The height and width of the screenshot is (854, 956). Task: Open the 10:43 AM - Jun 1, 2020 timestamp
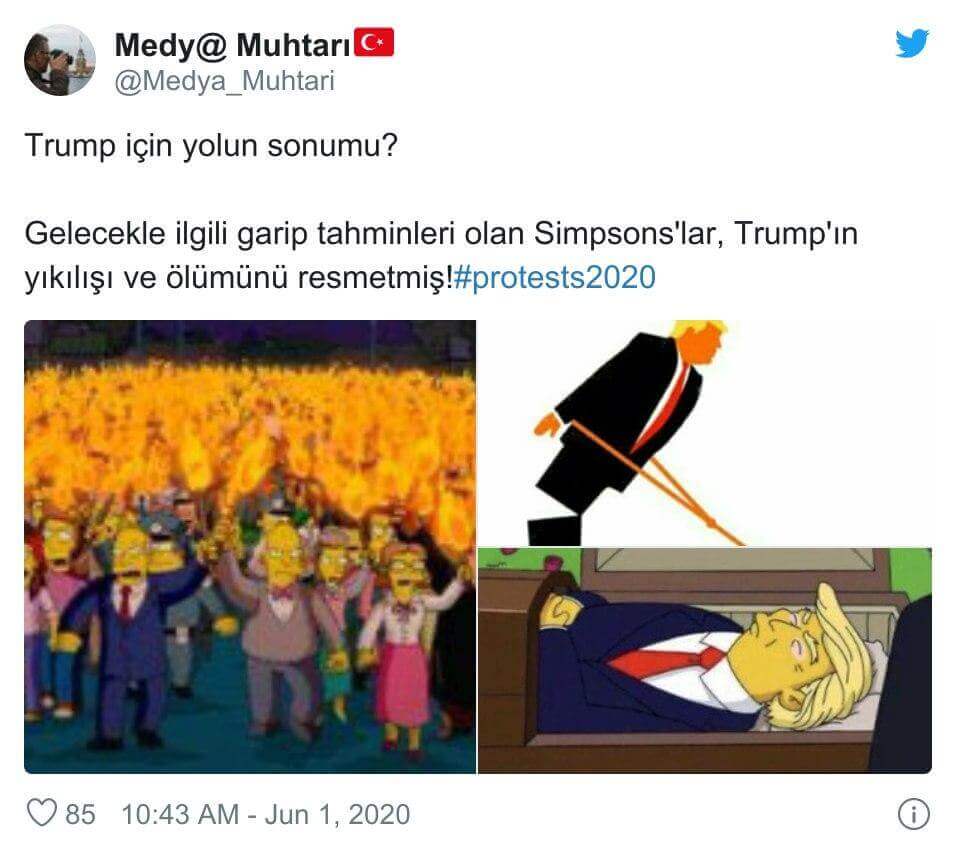(266, 814)
